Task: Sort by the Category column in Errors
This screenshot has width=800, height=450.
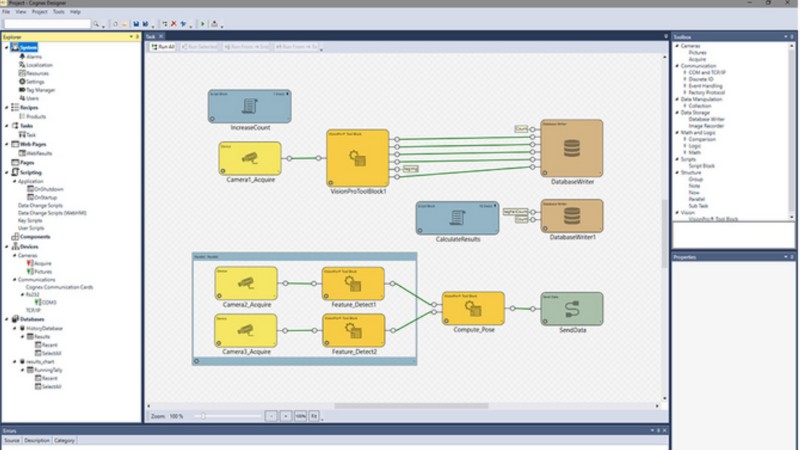Action: [x=64, y=440]
